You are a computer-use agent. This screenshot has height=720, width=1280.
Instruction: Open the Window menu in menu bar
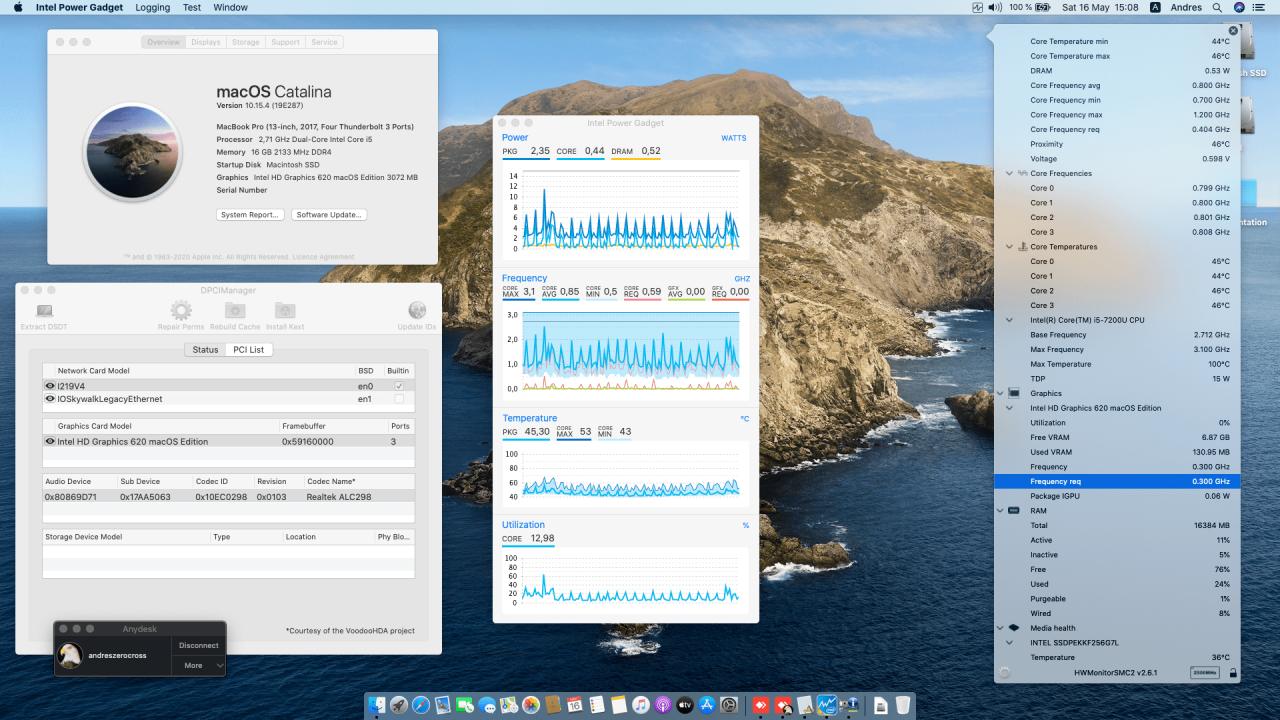[x=231, y=7]
